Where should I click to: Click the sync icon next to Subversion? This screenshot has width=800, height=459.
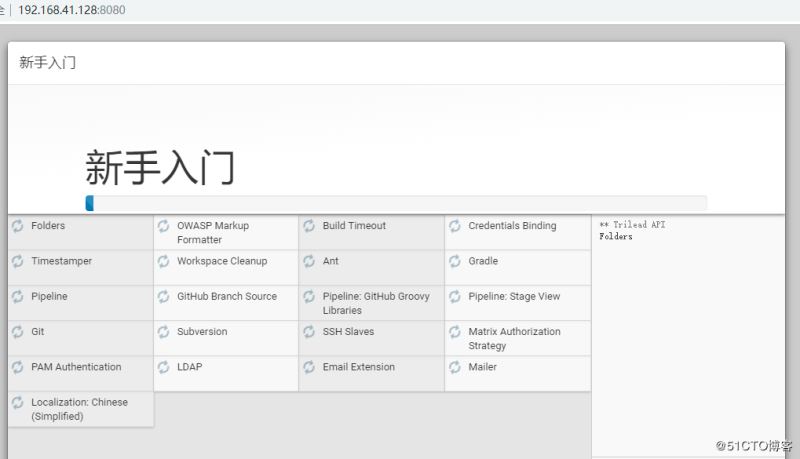click(x=164, y=332)
